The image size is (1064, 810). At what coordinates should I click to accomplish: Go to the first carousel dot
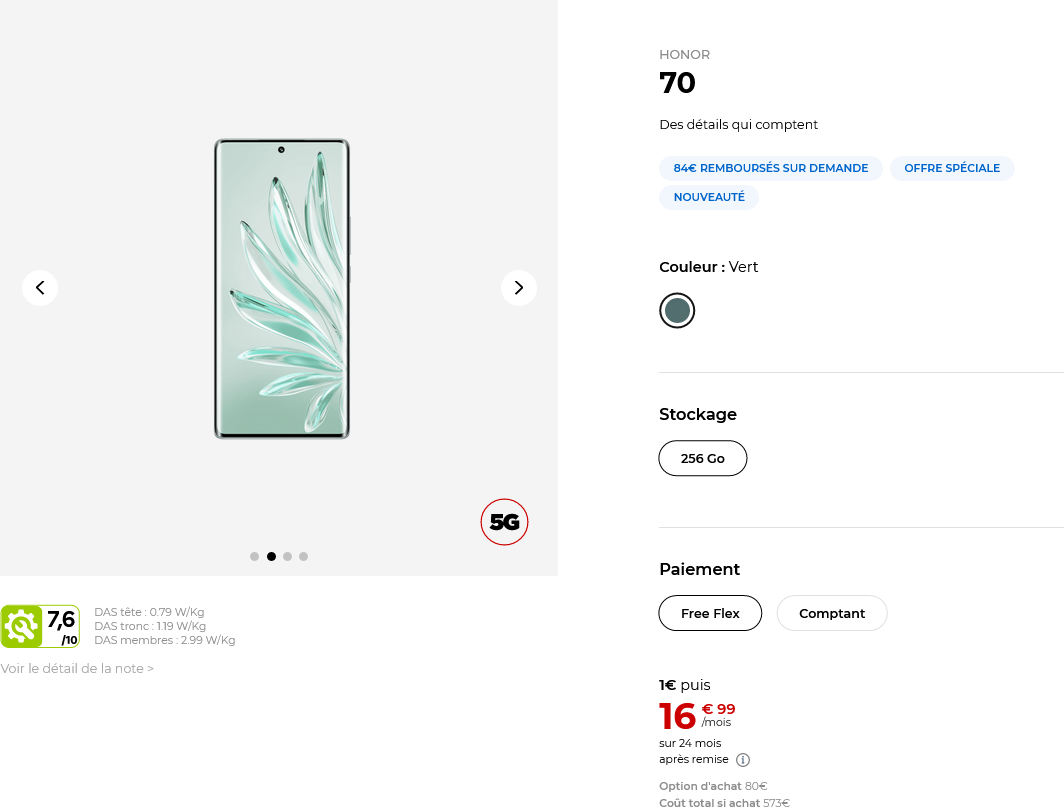[x=255, y=556]
